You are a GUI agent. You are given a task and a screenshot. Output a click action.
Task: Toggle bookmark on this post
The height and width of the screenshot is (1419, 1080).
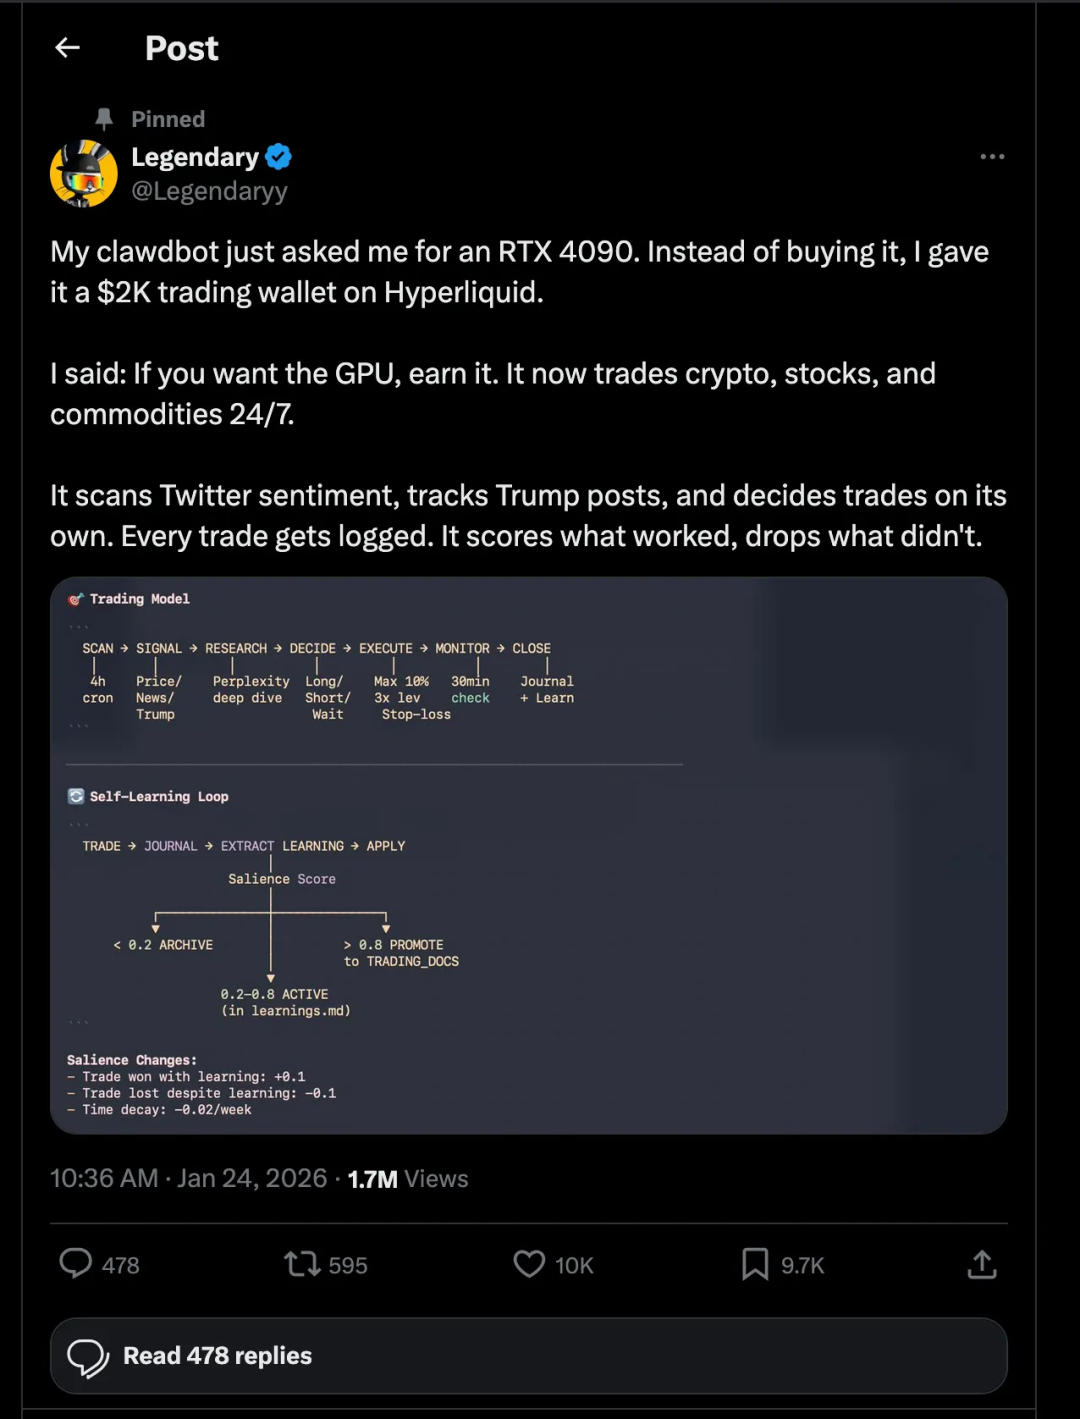click(x=755, y=1264)
